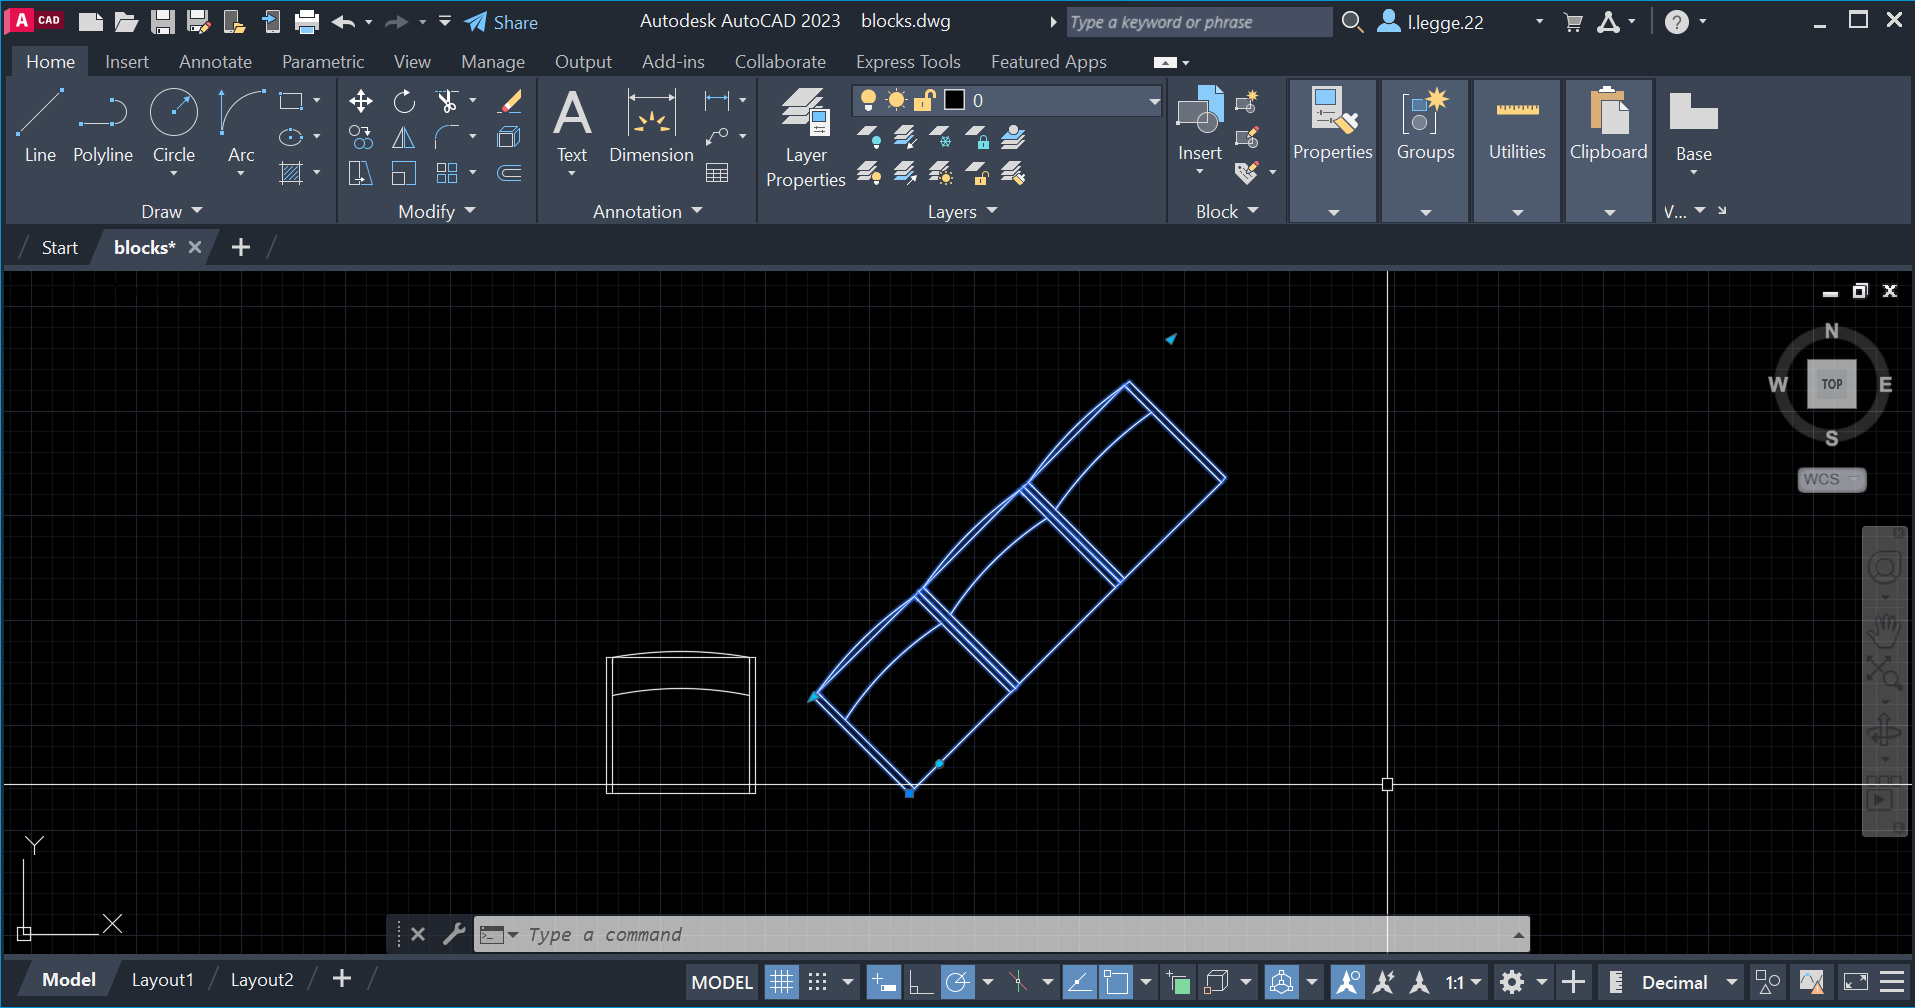Select the Dimension tool
The image size is (1915, 1008).
click(651, 125)
